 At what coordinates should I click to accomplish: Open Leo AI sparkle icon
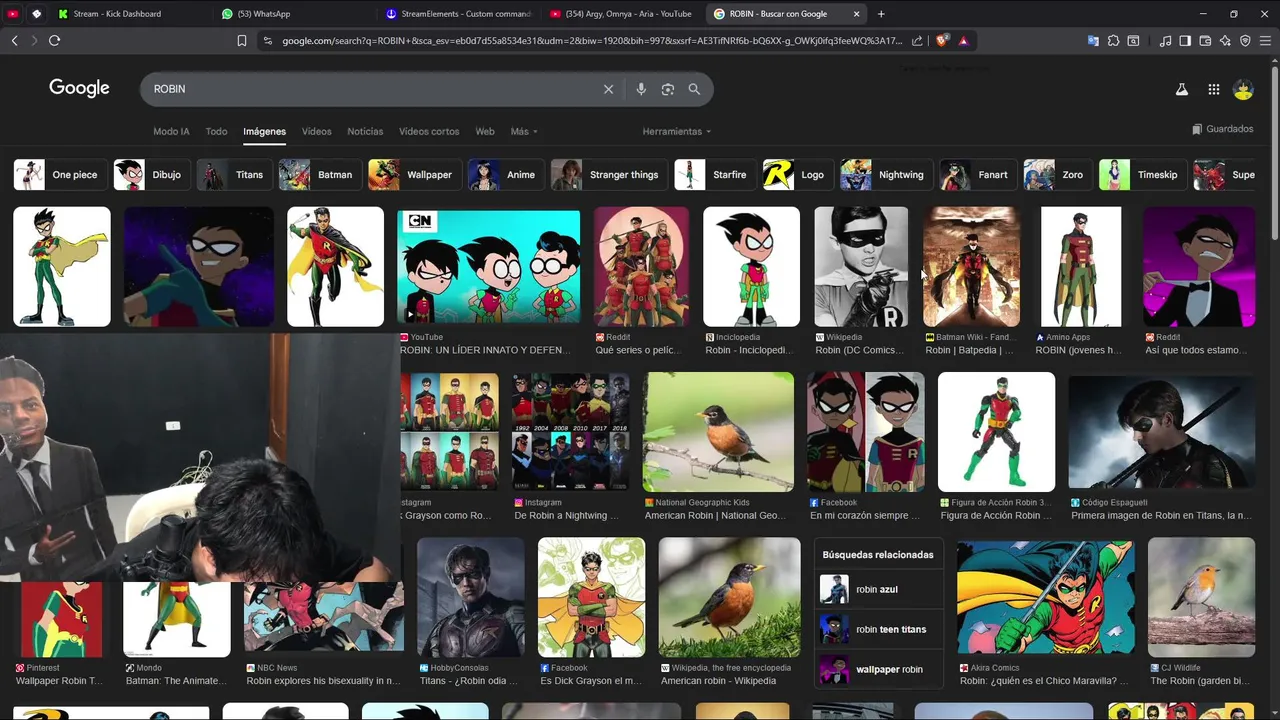(1225, 41)
